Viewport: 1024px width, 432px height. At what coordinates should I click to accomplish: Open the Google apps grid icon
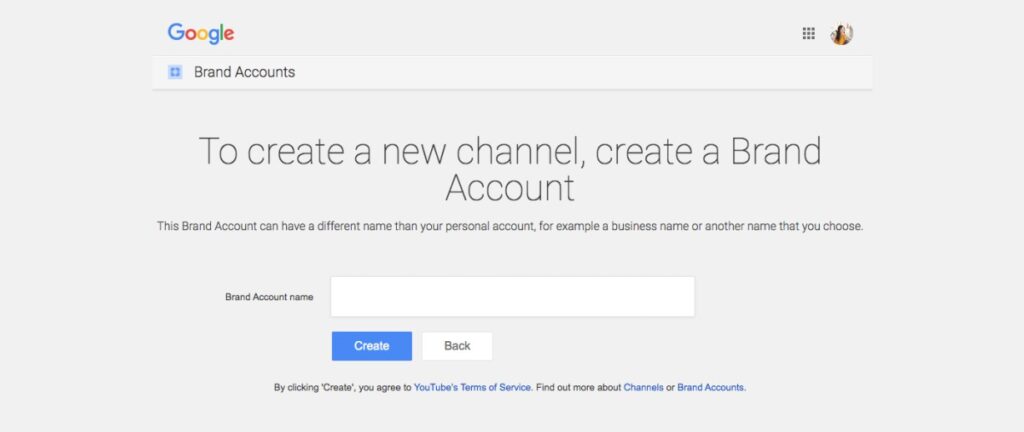[x=808, y=34]
